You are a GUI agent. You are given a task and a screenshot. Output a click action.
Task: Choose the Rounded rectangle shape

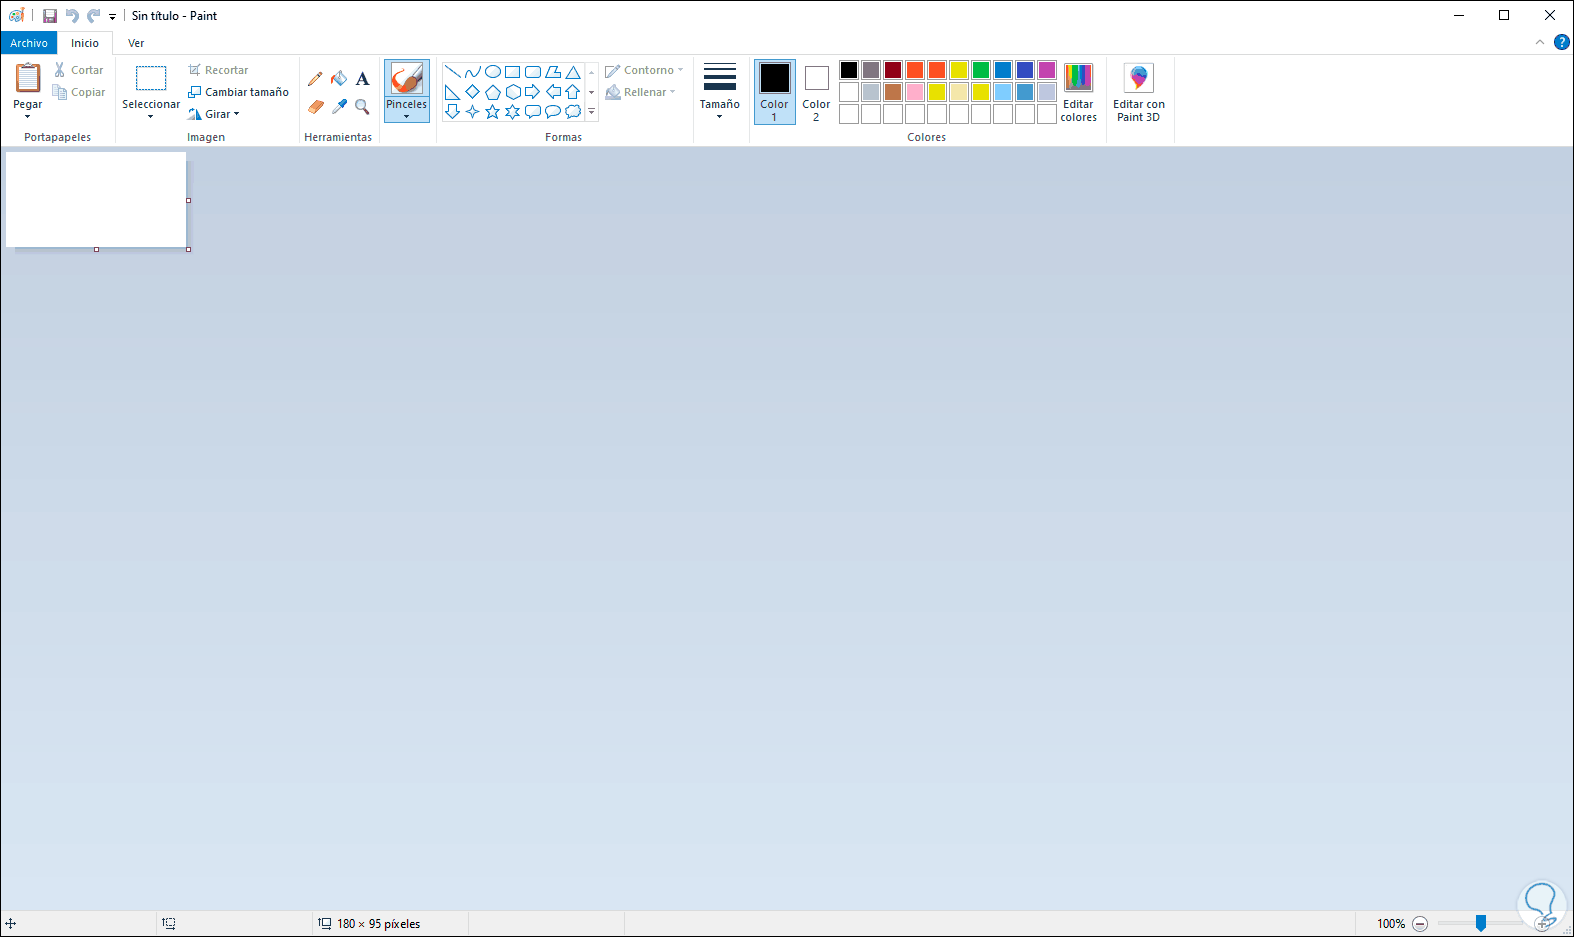click(x=533, y=72)
